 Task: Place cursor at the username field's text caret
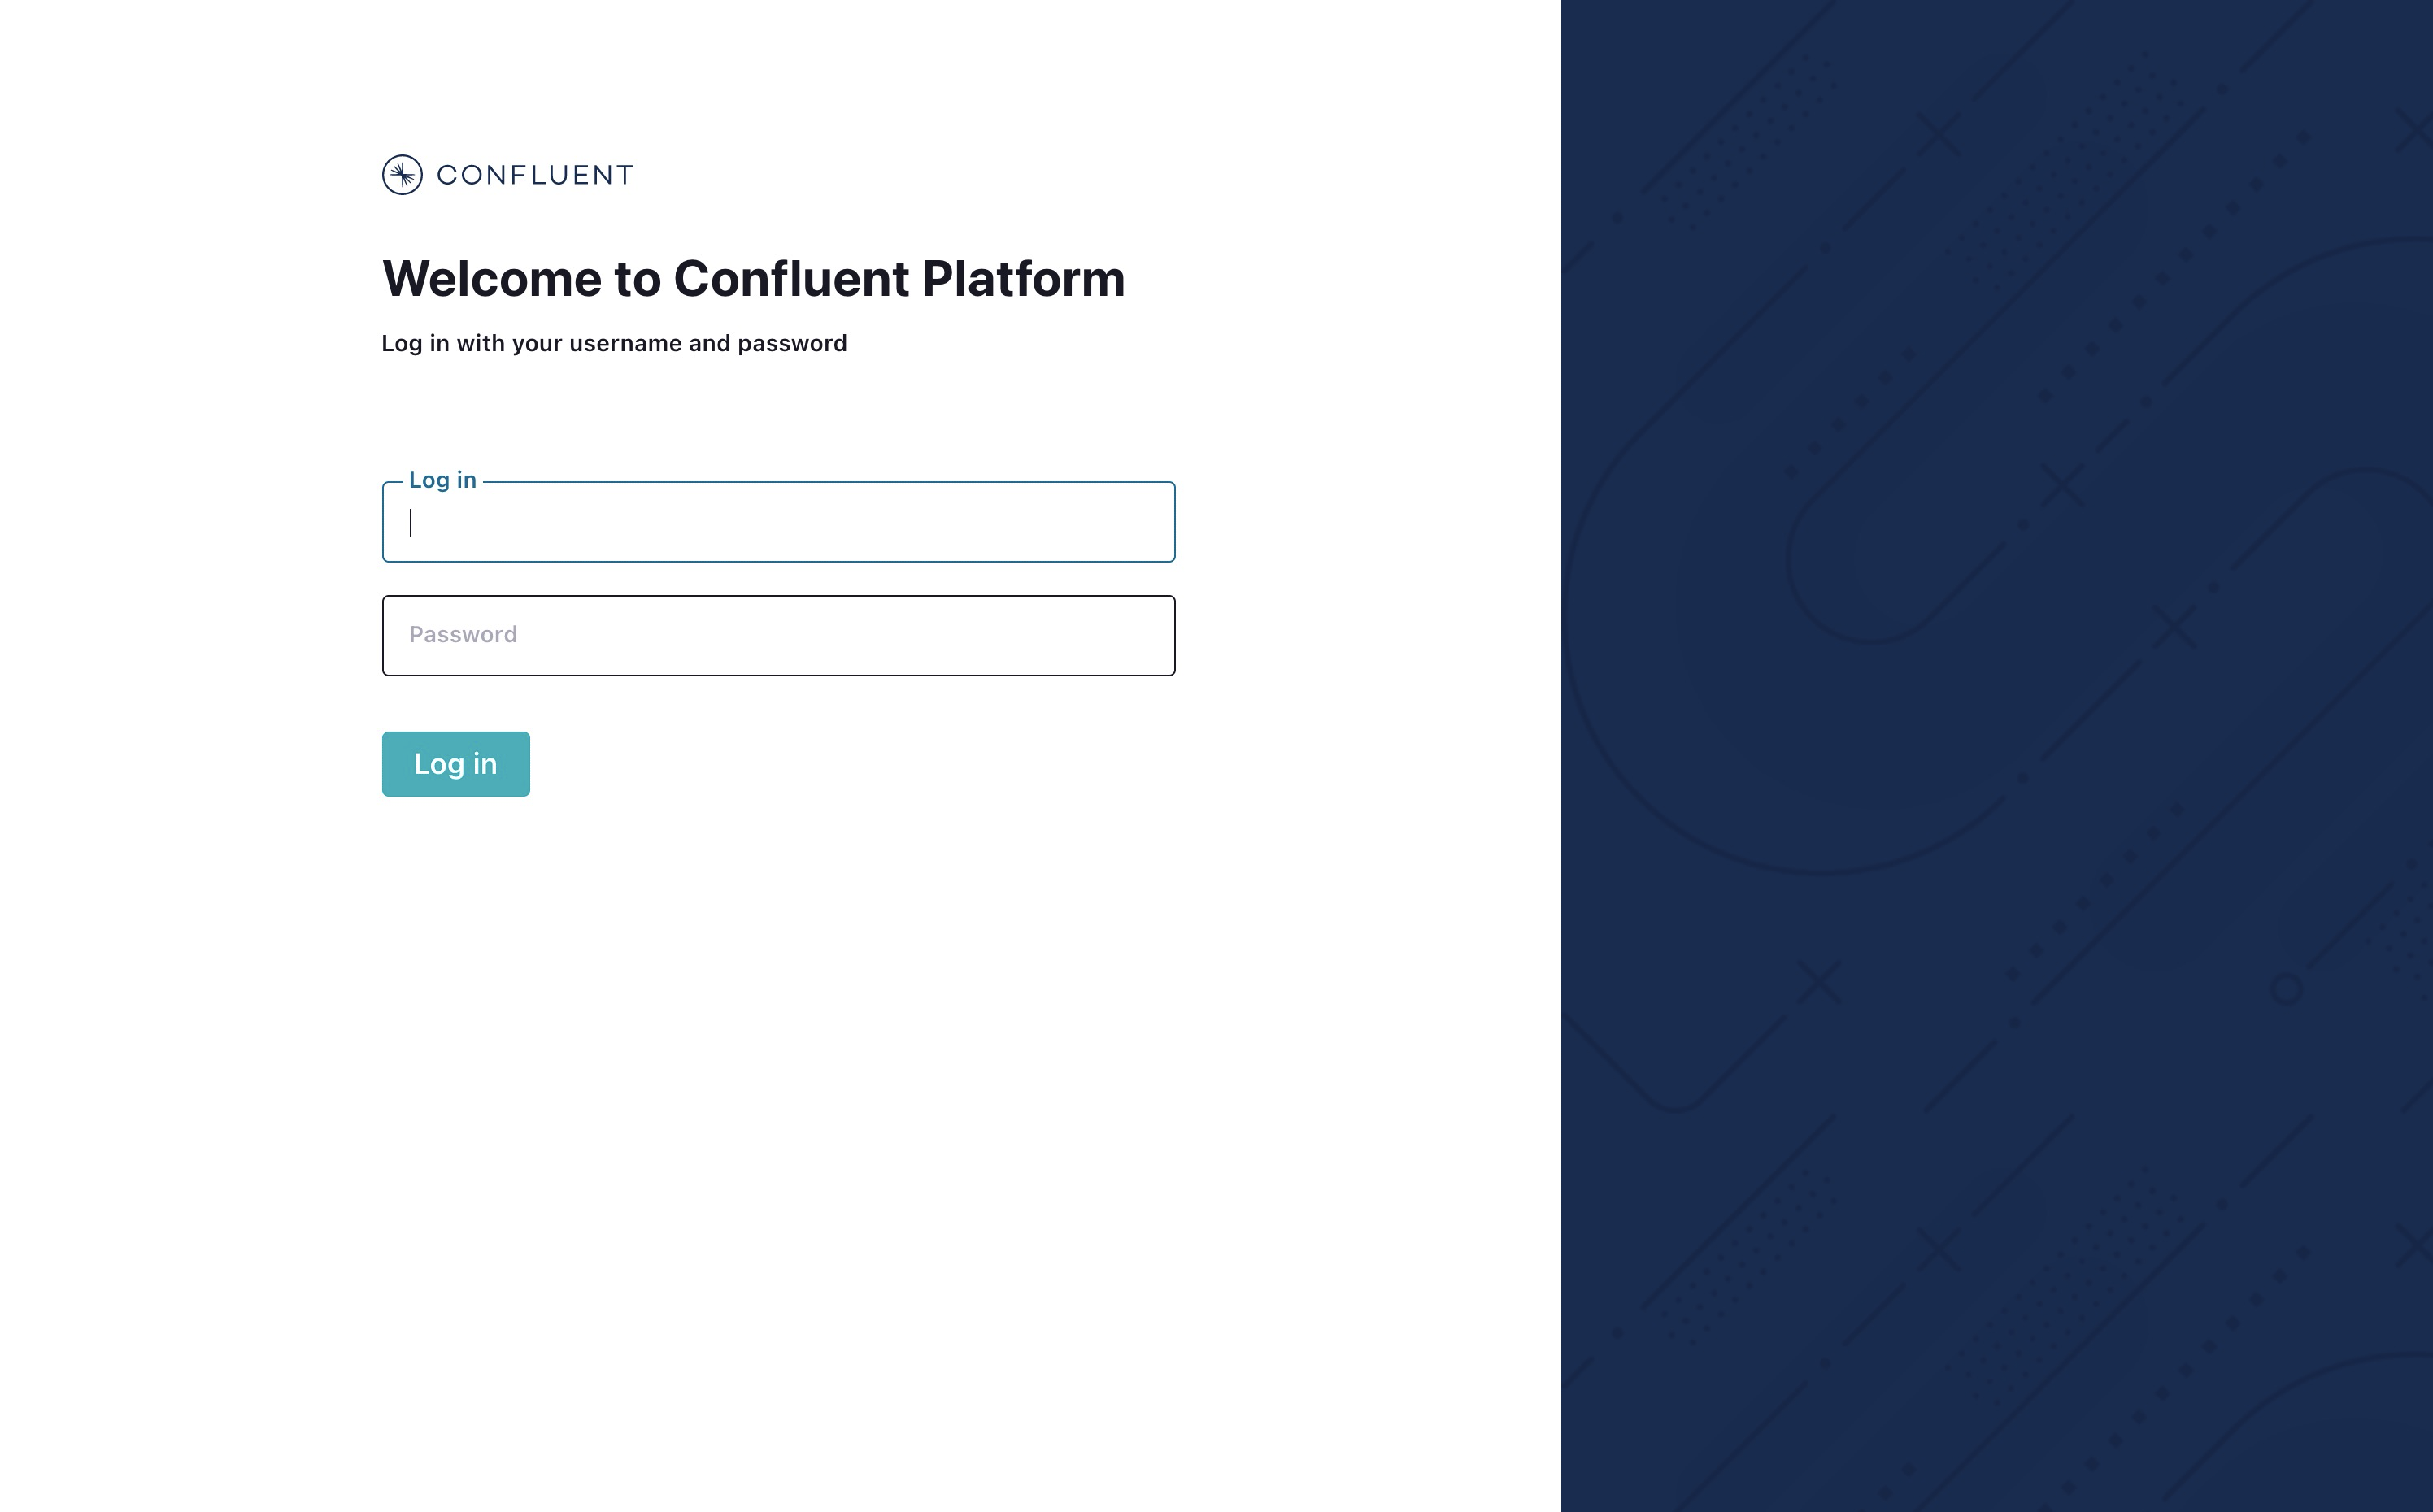pos(411,522)
